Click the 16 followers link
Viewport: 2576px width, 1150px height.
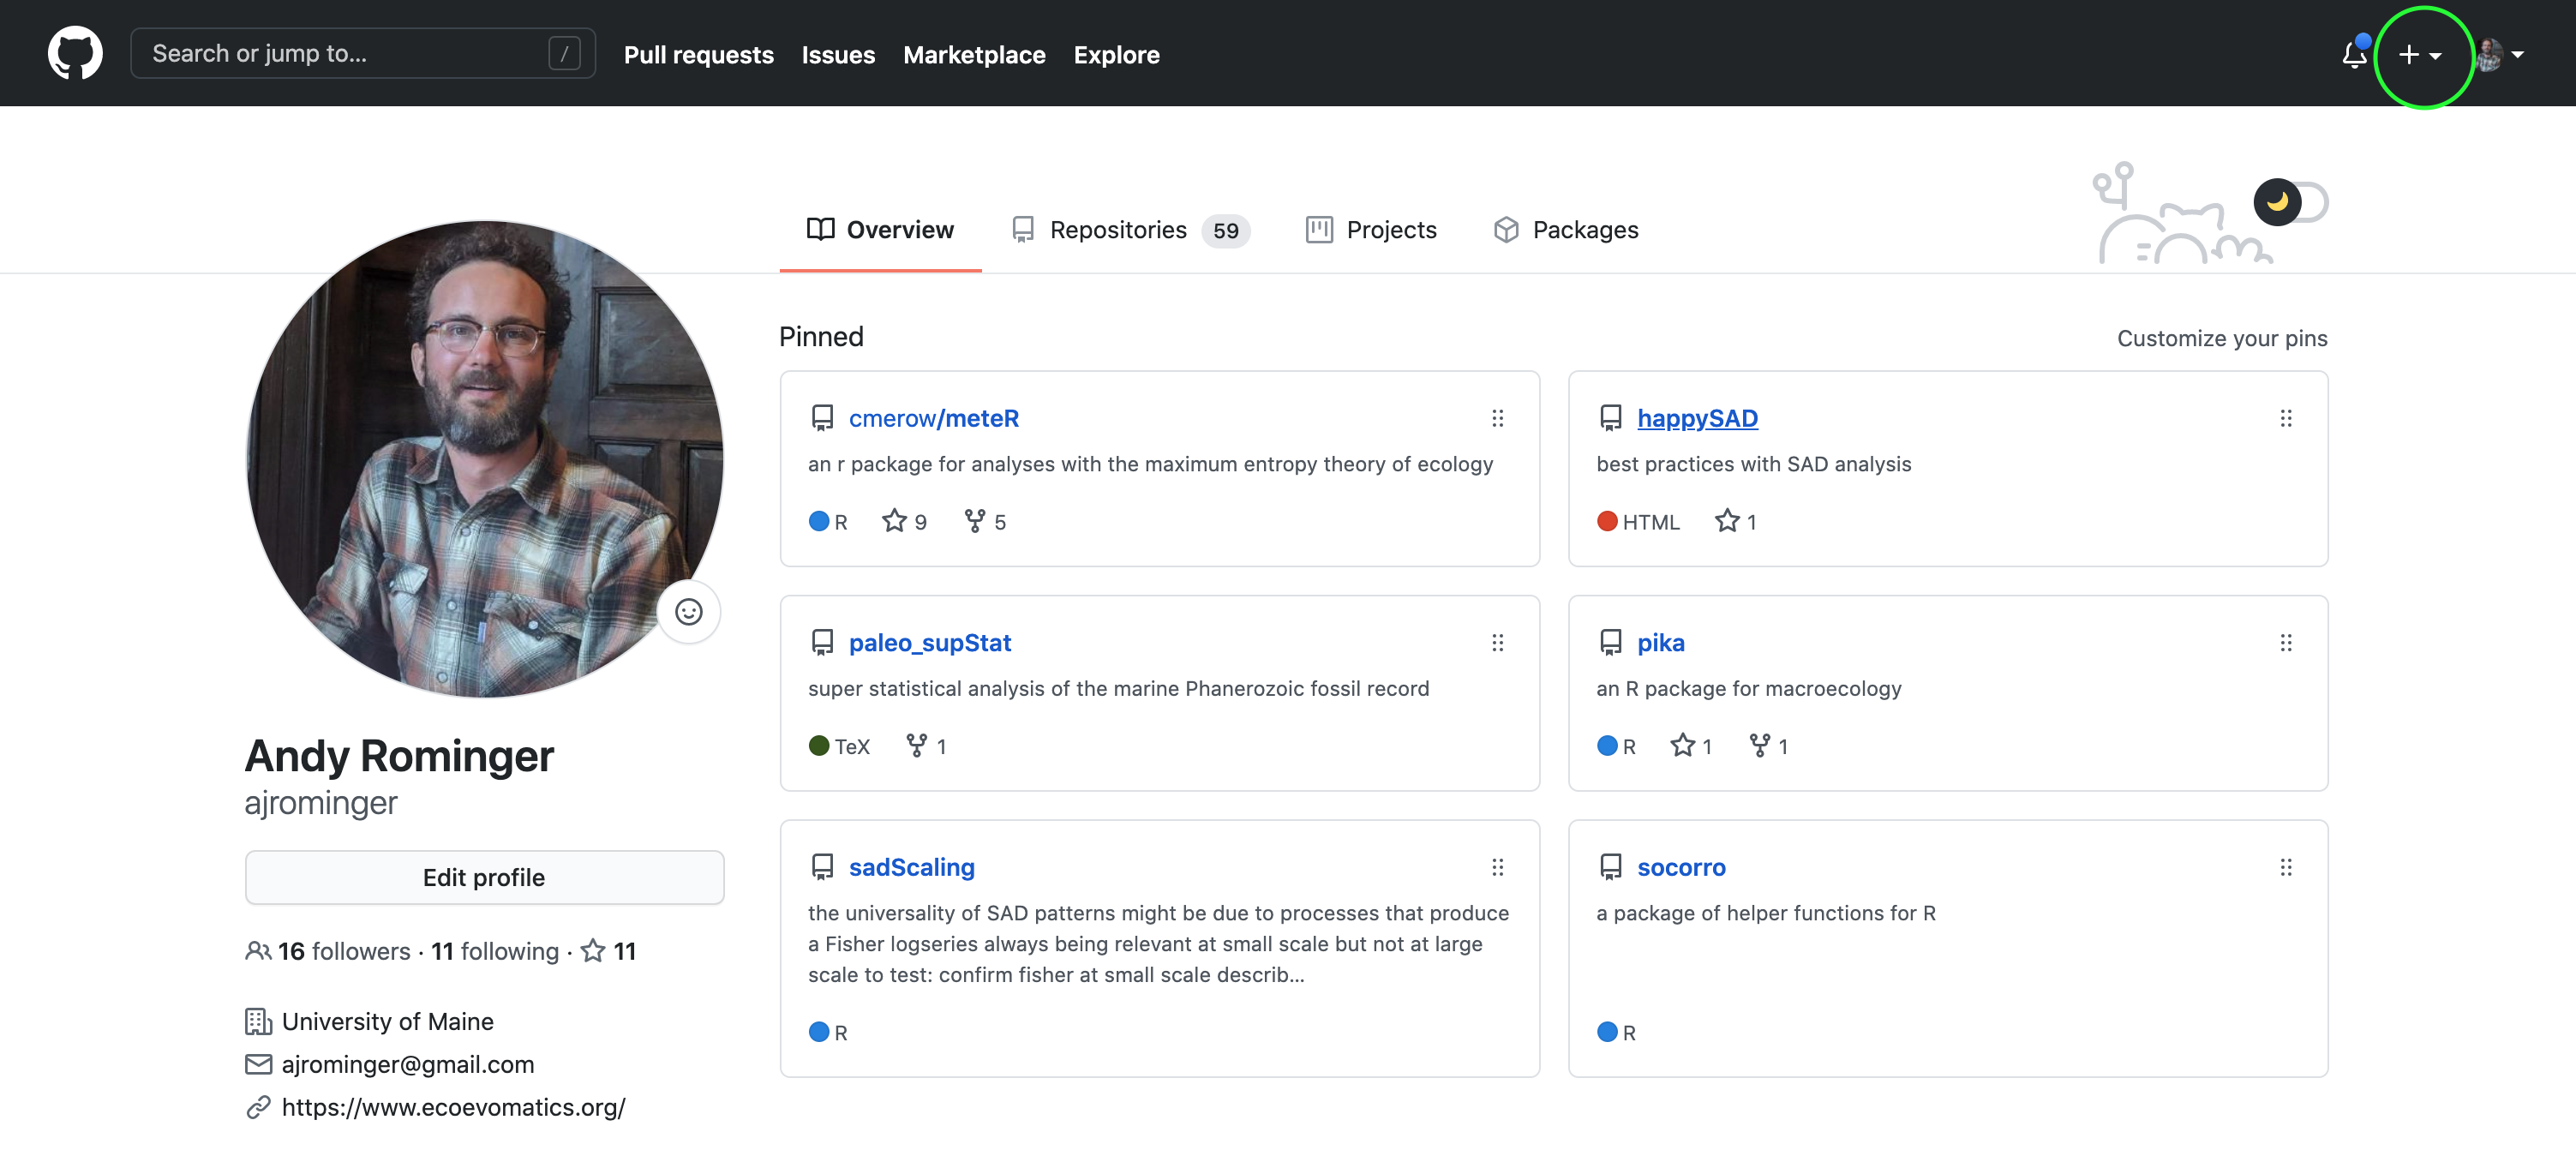[343, 951]
